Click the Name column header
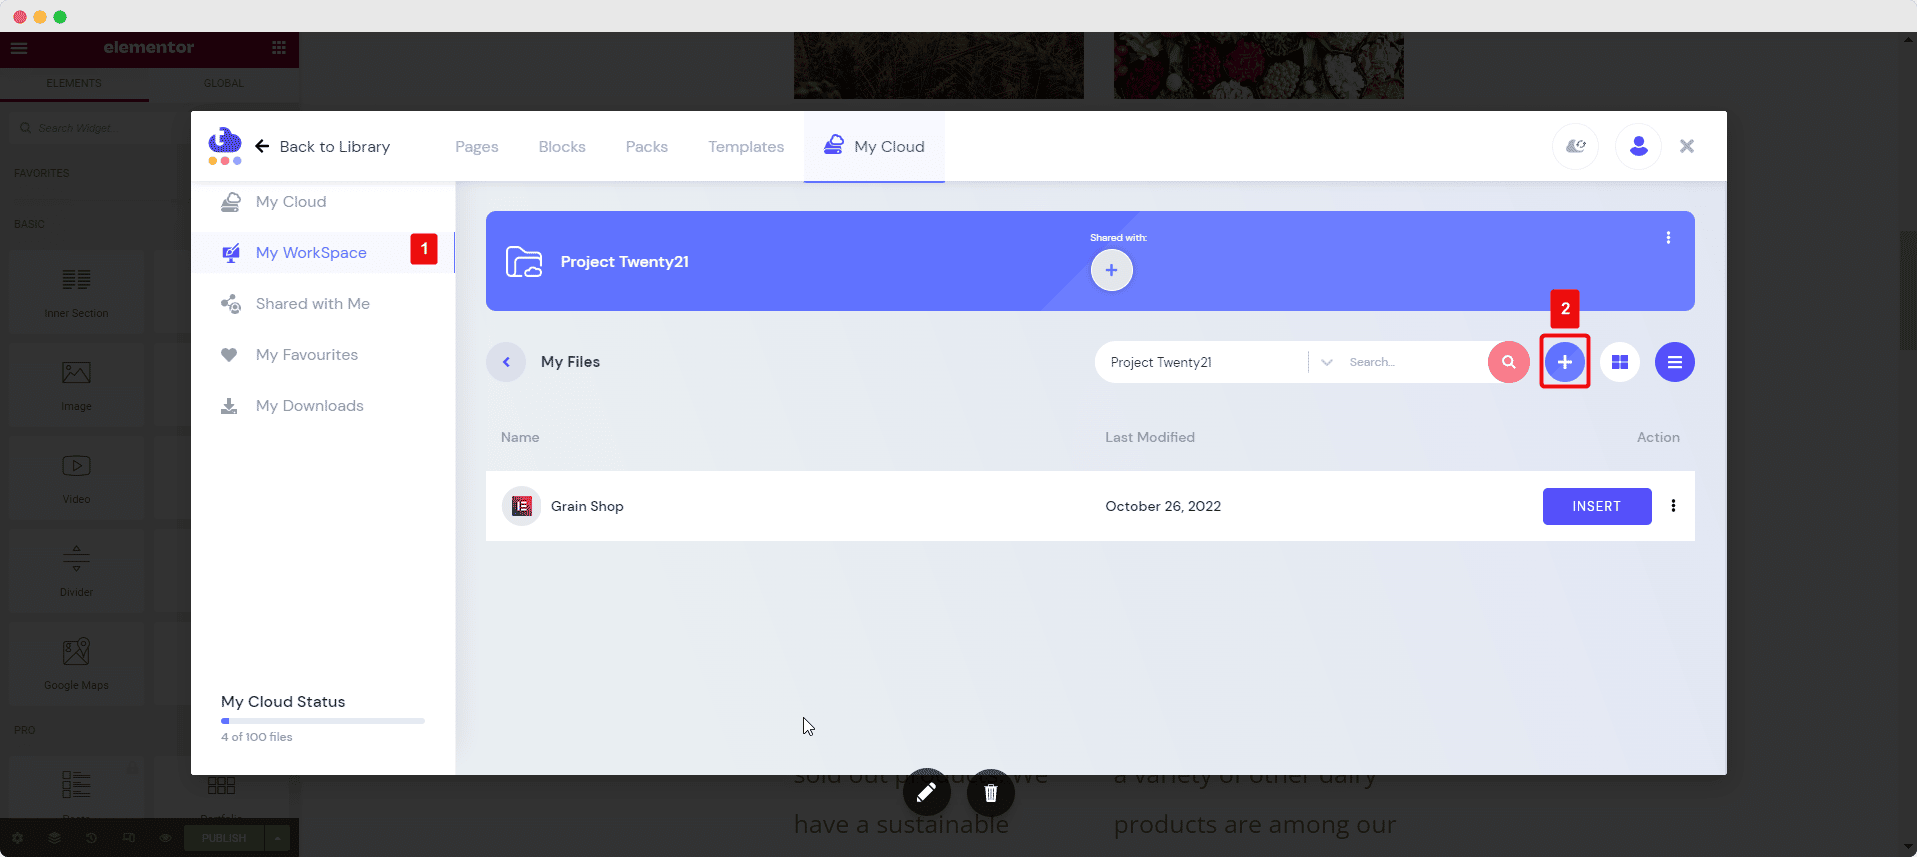The height and width of the screenshot is (857, 1917). click(x=520, y=437)
